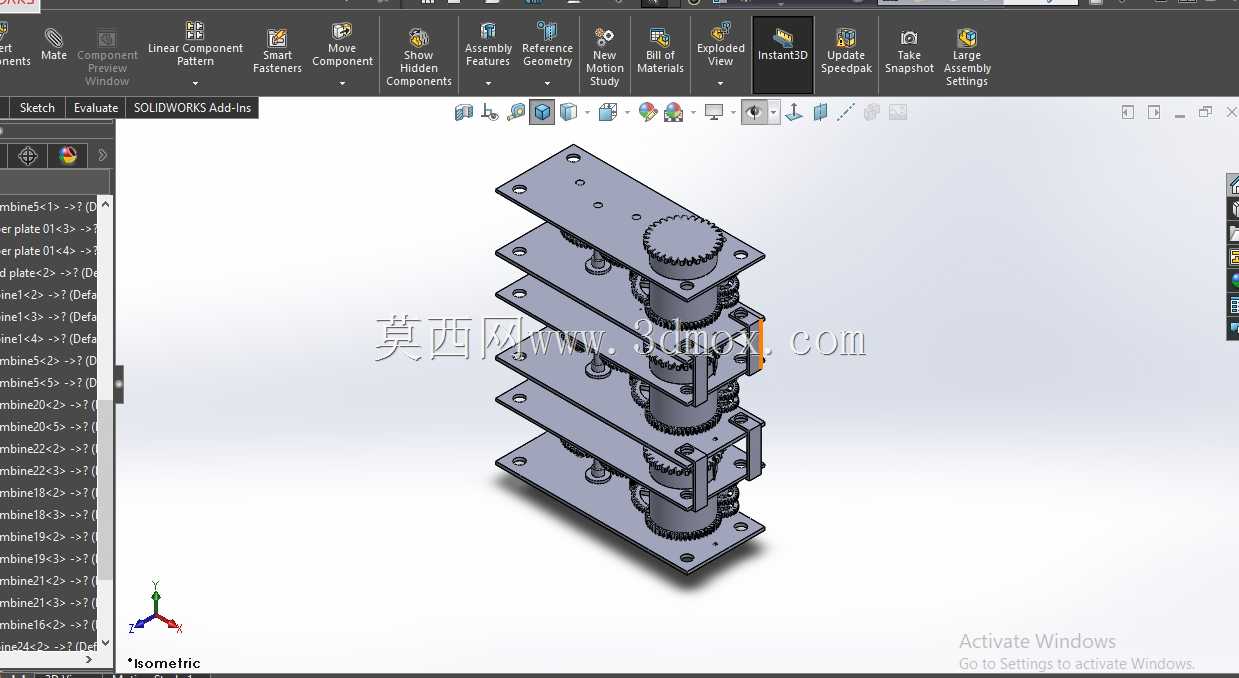Expand more manager tabs chevron
Image resolution: width=1239 pixels, height=678 pixels.
click(x=102, y=155)
